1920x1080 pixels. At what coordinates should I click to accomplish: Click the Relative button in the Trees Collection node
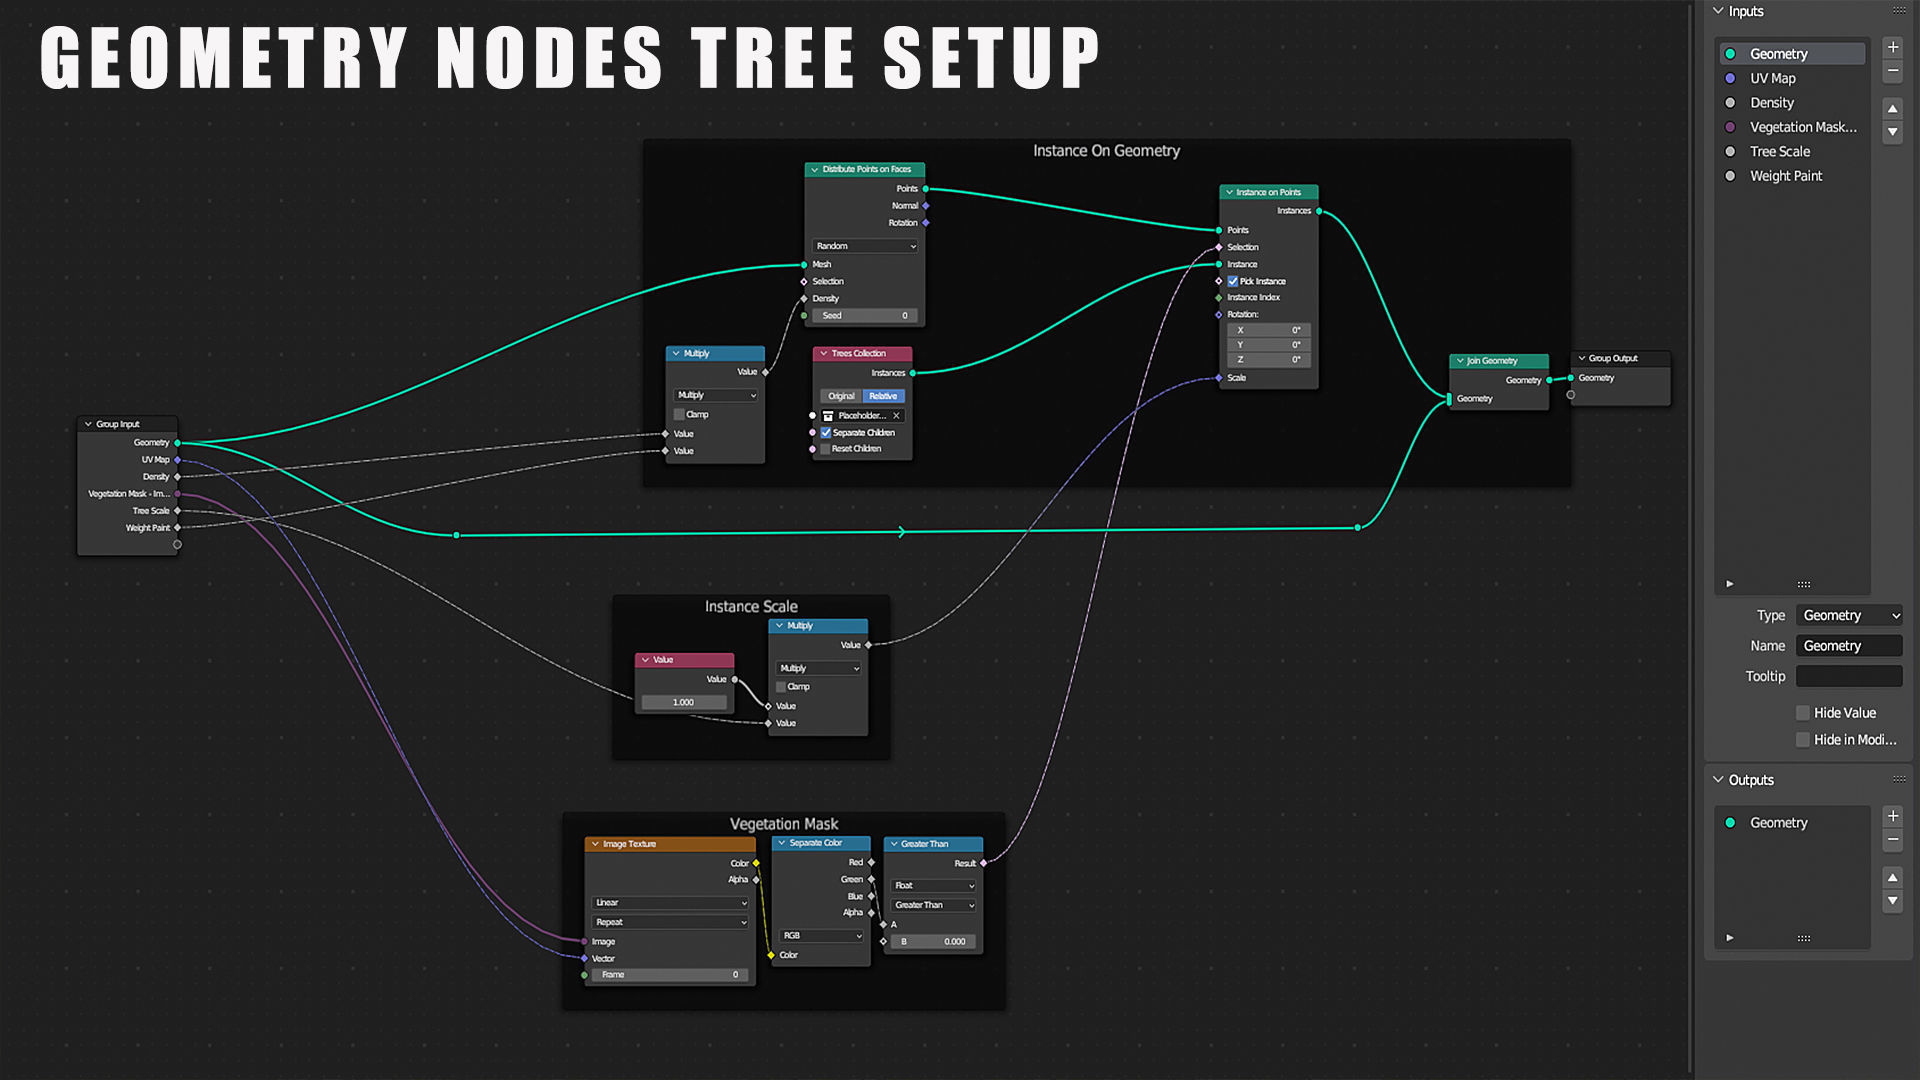pos(883,396)
